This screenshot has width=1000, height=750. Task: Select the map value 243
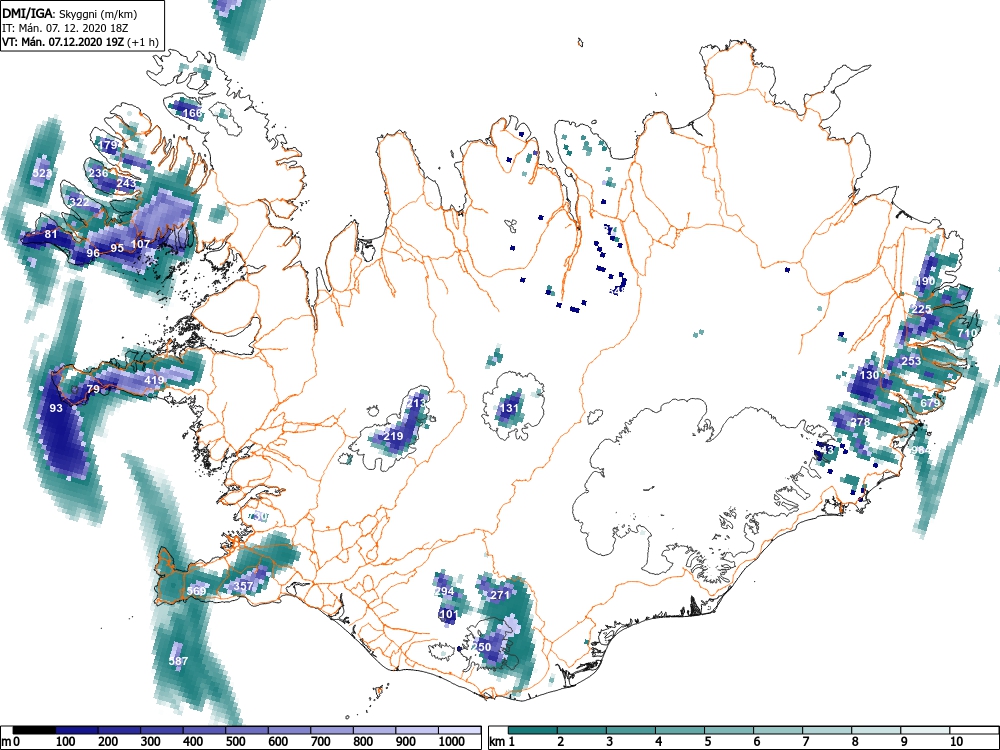126,183
